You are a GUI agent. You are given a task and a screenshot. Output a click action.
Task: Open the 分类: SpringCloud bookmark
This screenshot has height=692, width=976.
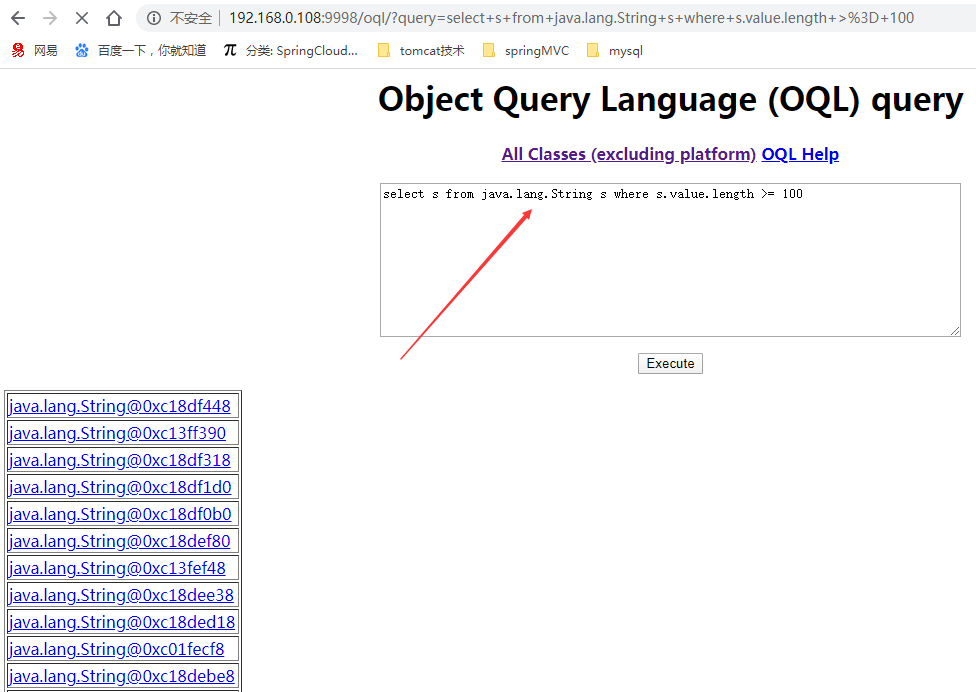click(291, 50)
